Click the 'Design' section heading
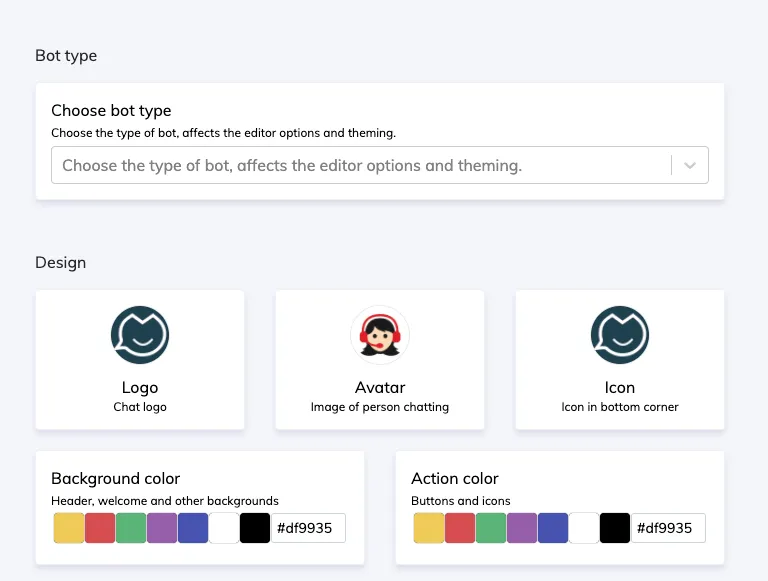768x581 pixels. point(61,263)
